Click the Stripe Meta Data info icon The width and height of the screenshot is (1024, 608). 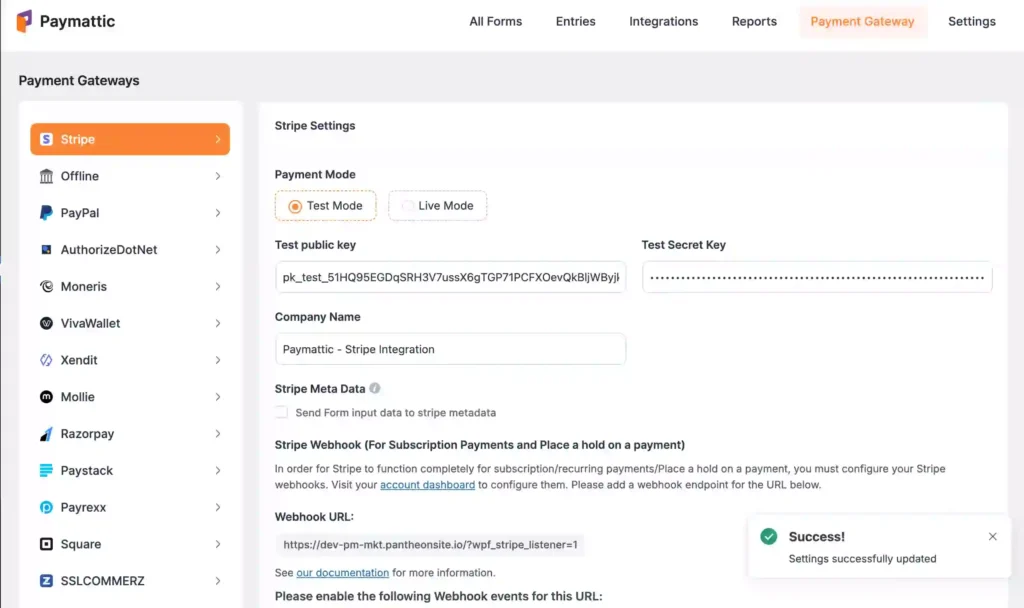pyautogui.click(x=374, y=388)
